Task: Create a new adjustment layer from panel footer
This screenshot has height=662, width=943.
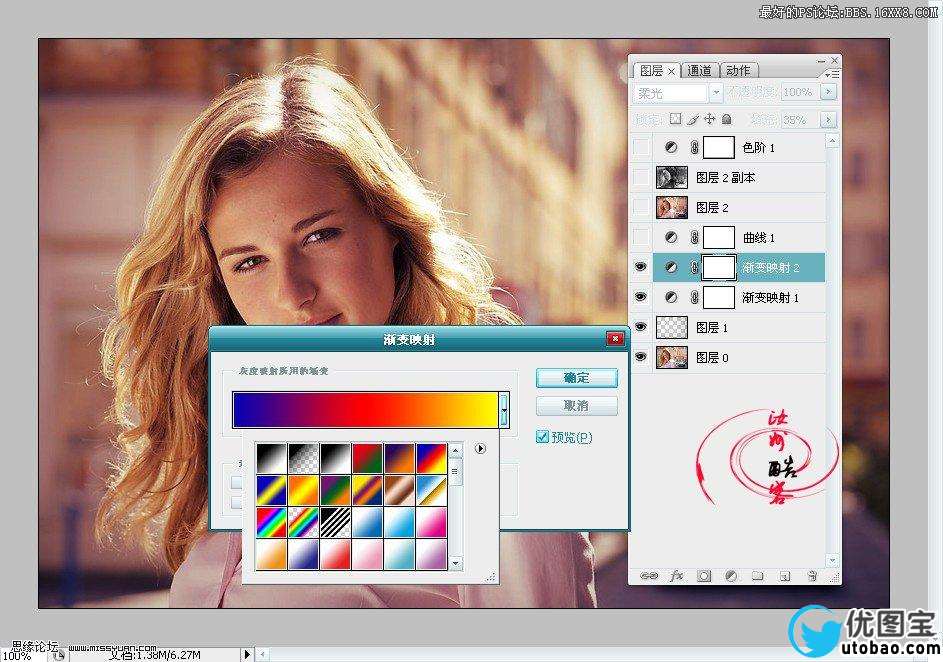Action: pyautogui.click(x=731, y=576)
